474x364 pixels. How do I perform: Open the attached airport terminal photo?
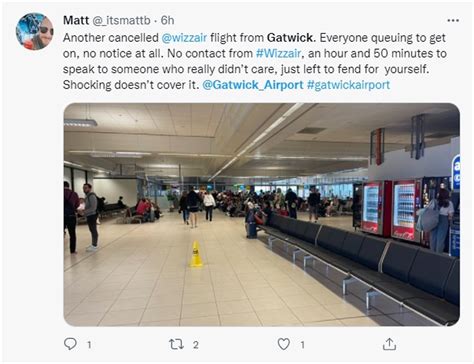(261, 214)
